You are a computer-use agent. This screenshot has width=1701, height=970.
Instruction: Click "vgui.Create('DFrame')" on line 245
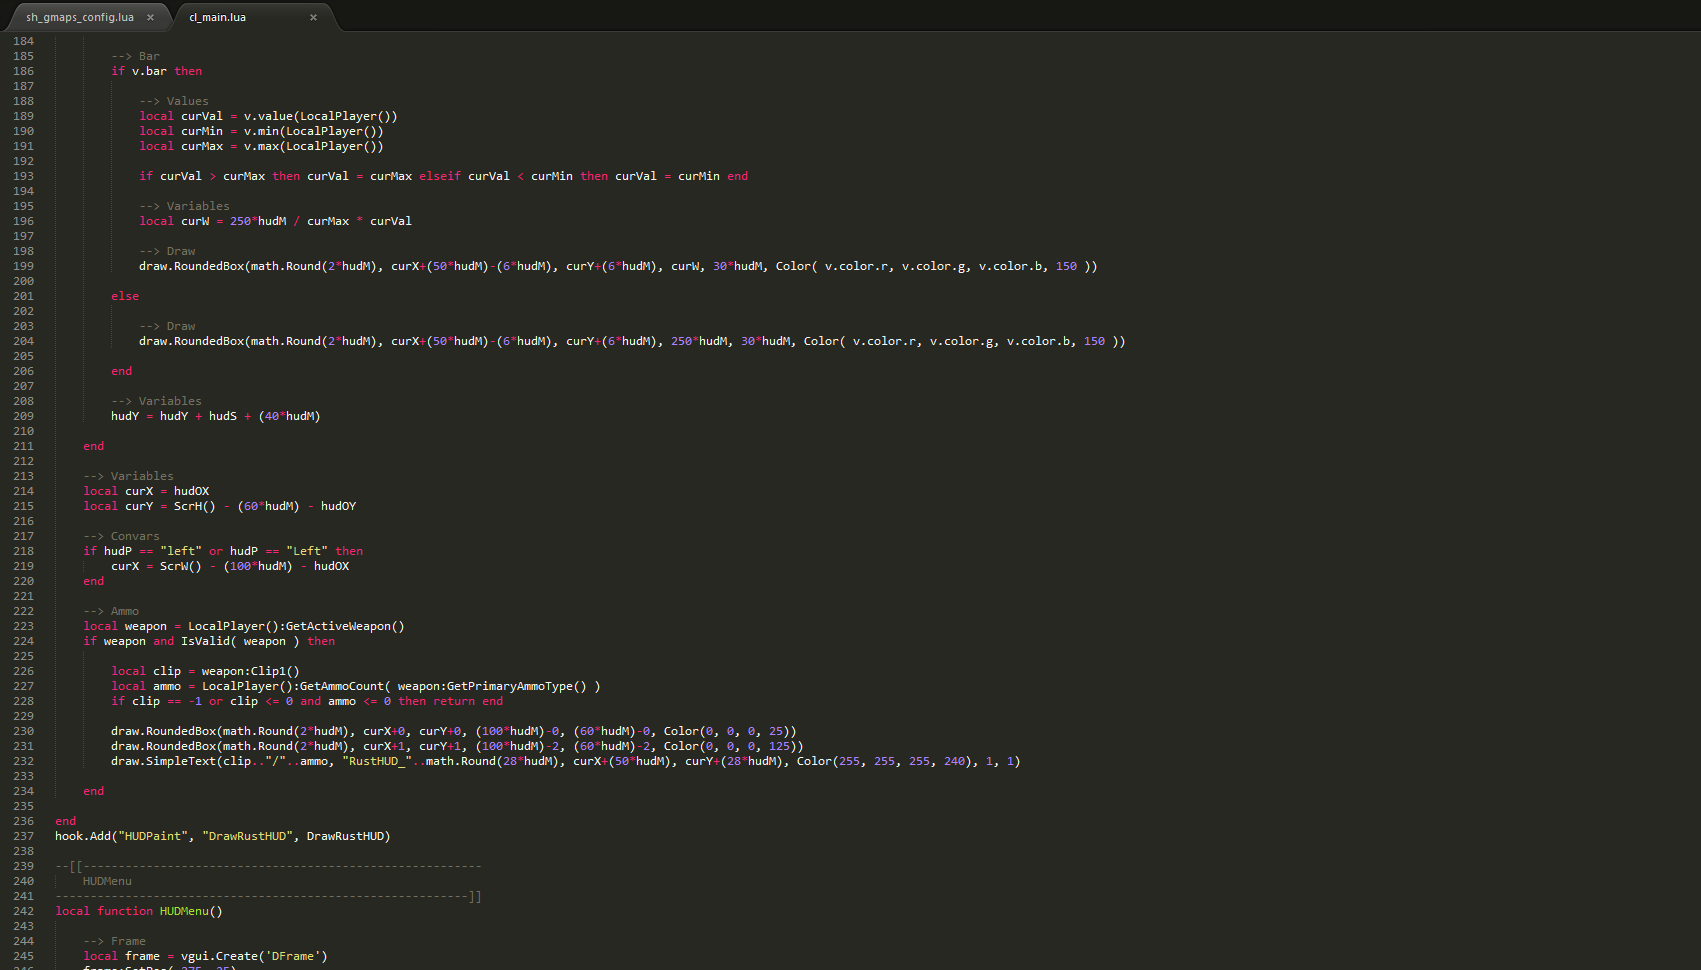coord(254,956)
